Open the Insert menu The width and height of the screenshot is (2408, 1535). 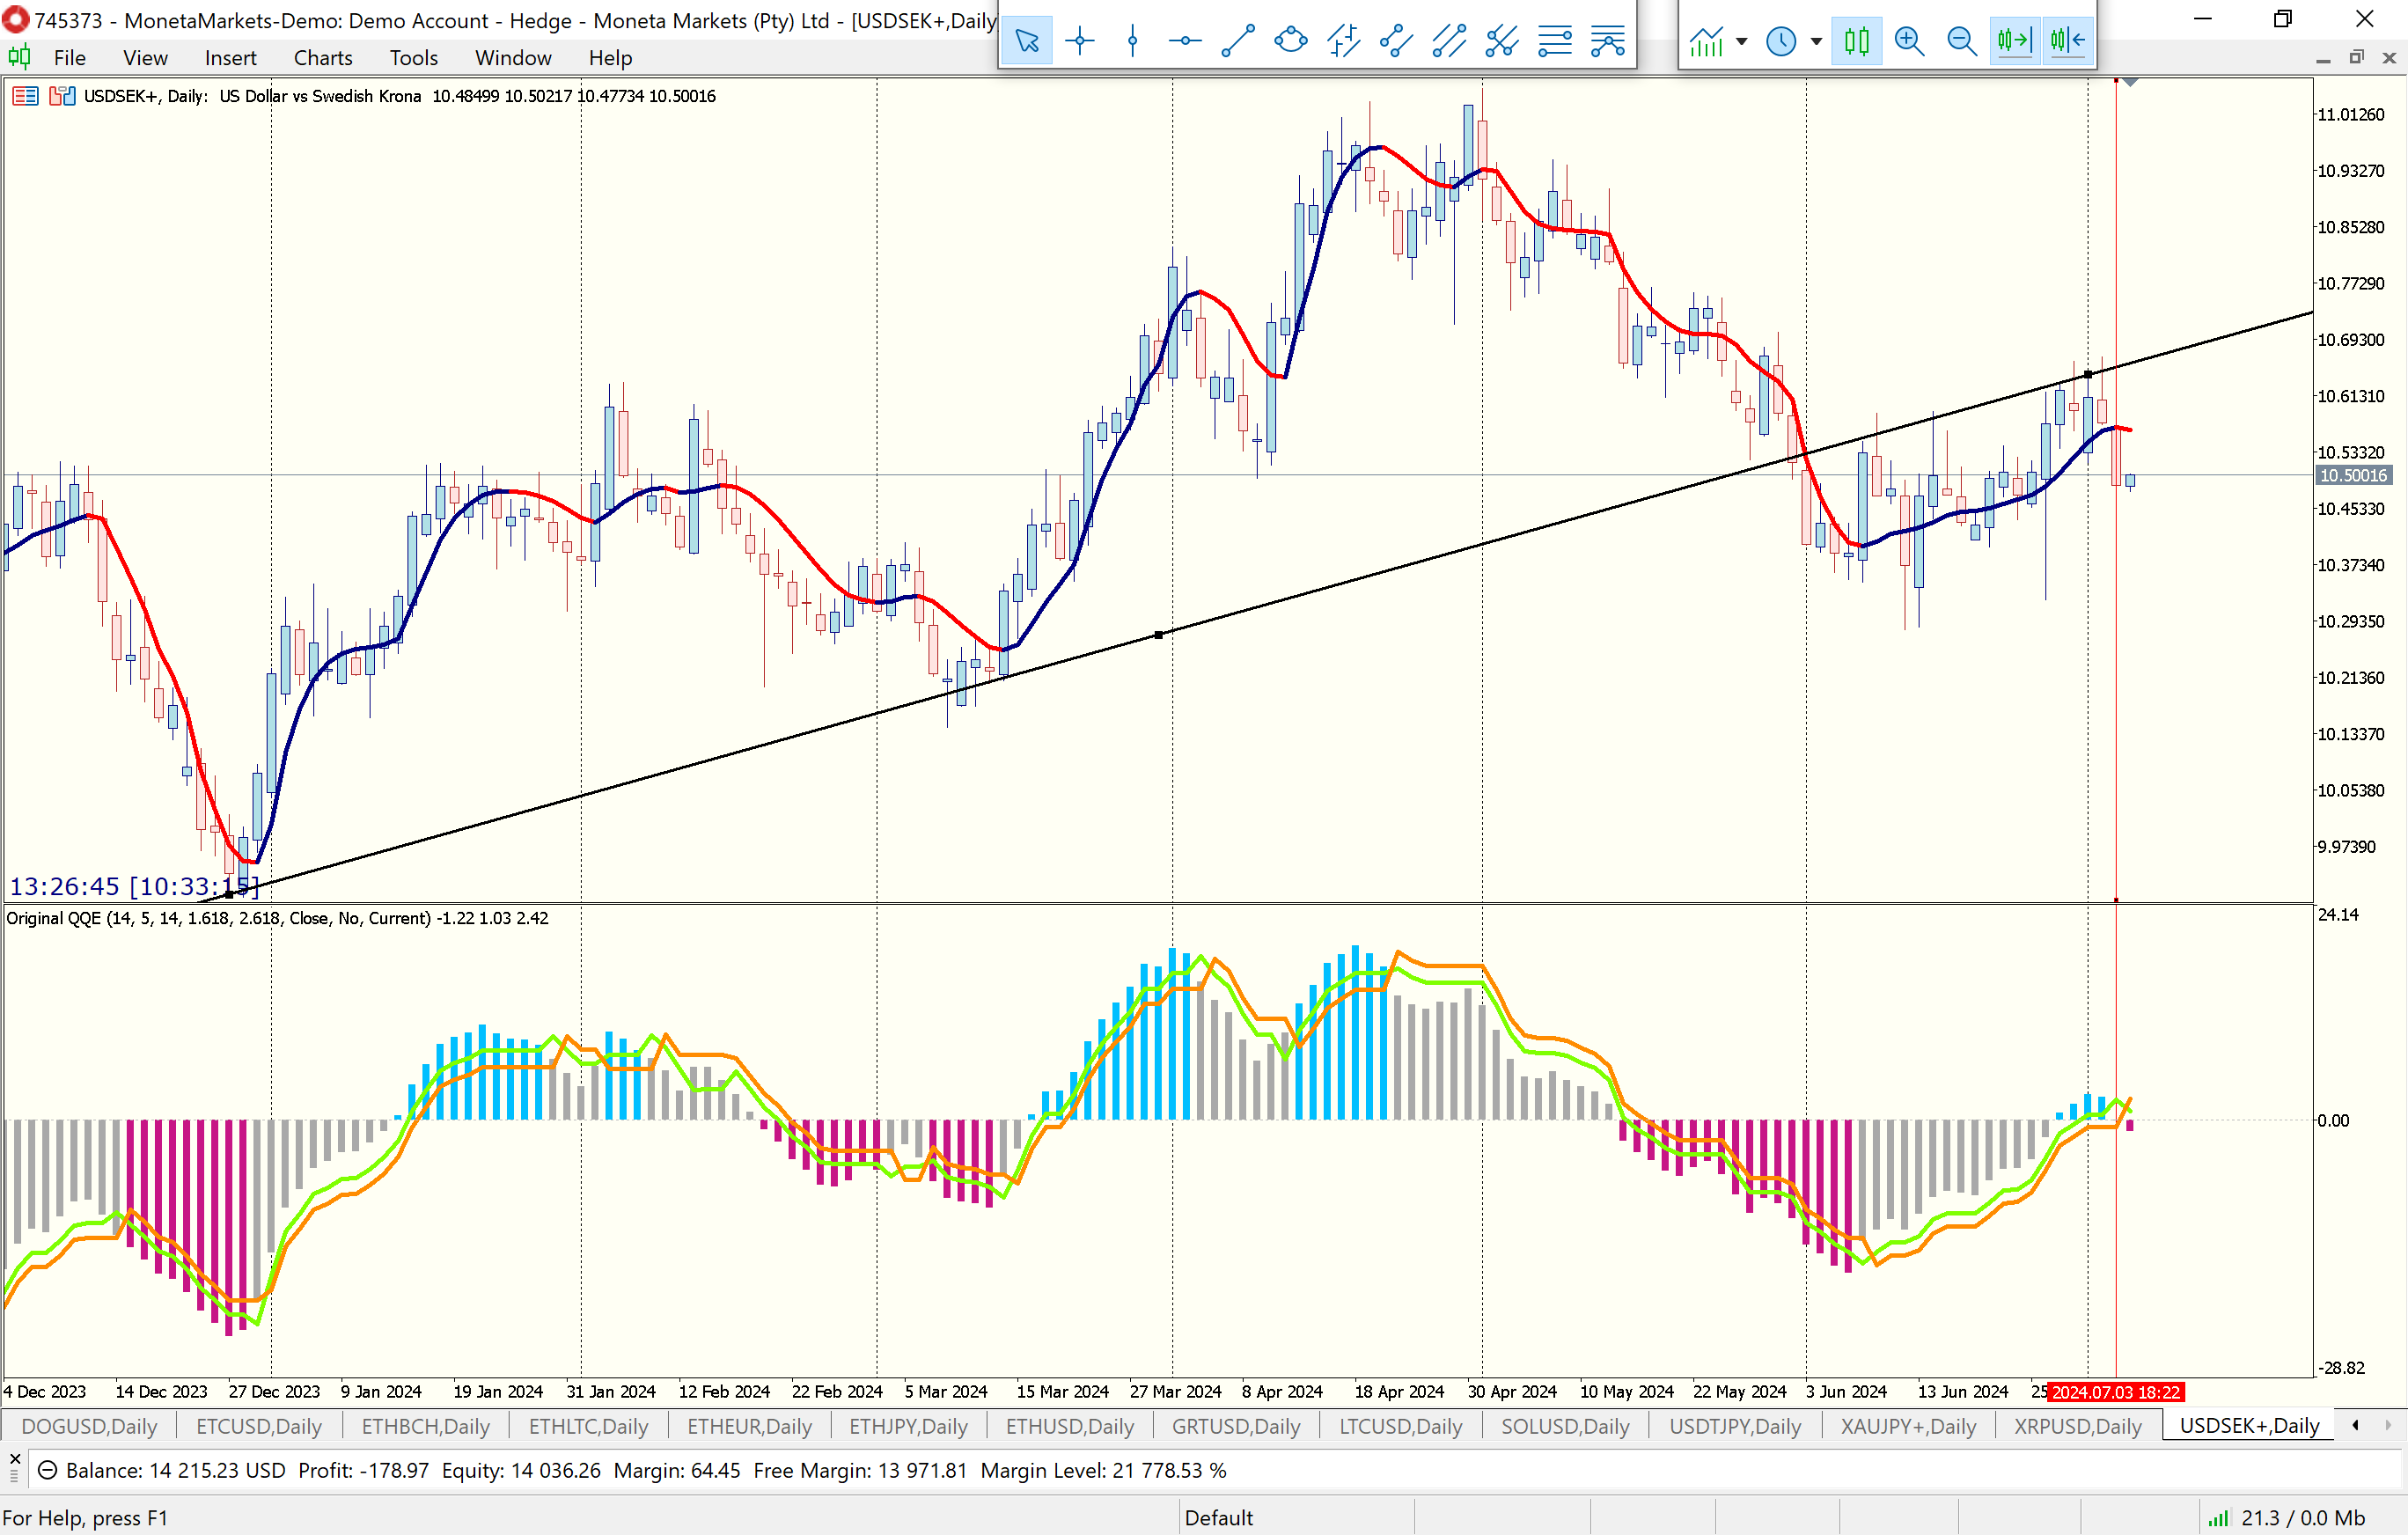(230, 58)
